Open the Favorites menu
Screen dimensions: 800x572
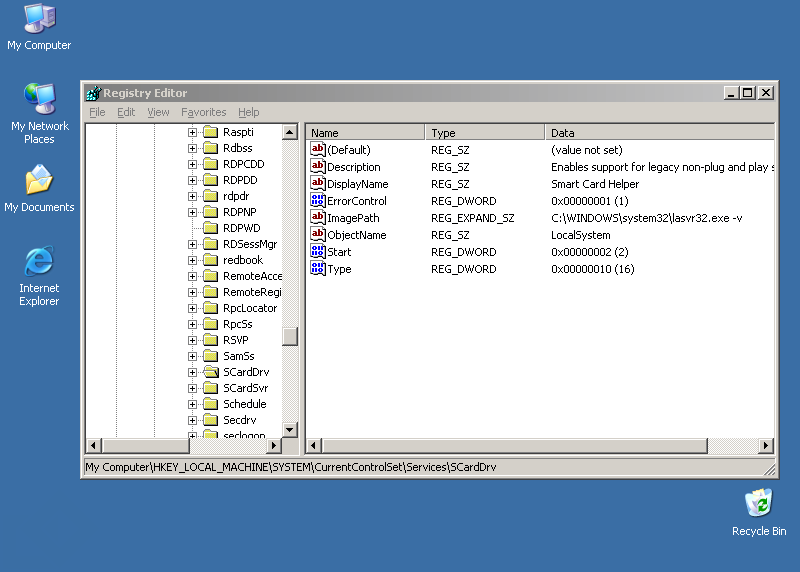pyautogui.click(x=204, y=112)
